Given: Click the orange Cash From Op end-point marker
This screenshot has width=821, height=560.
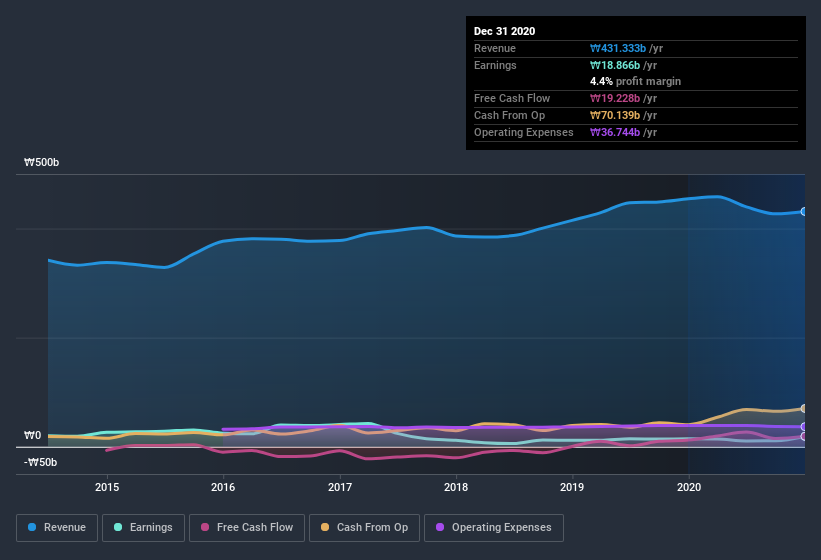Looking at the screenshot, I should (x=804, y=408).
